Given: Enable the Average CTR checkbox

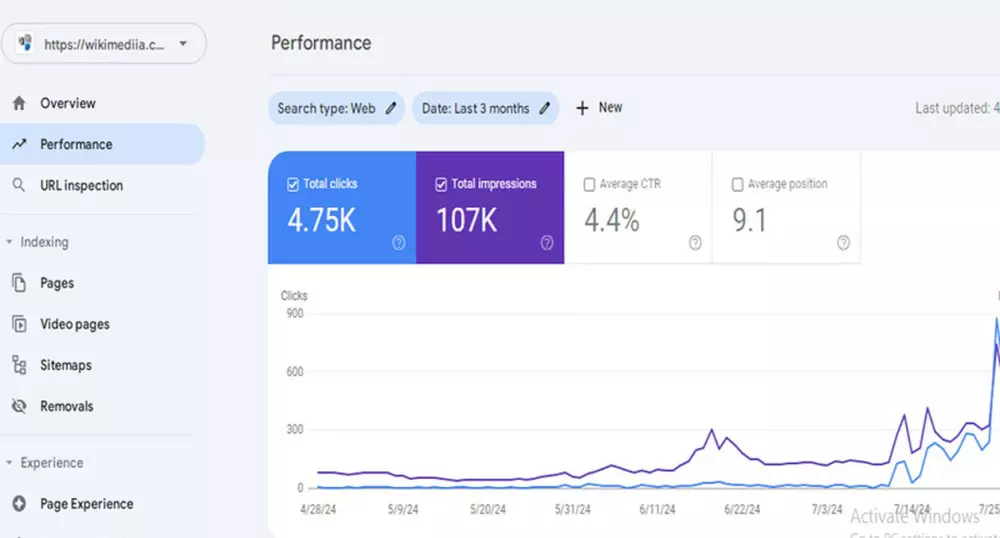Looking at the screenshot, I should click(x=589, y=184).
